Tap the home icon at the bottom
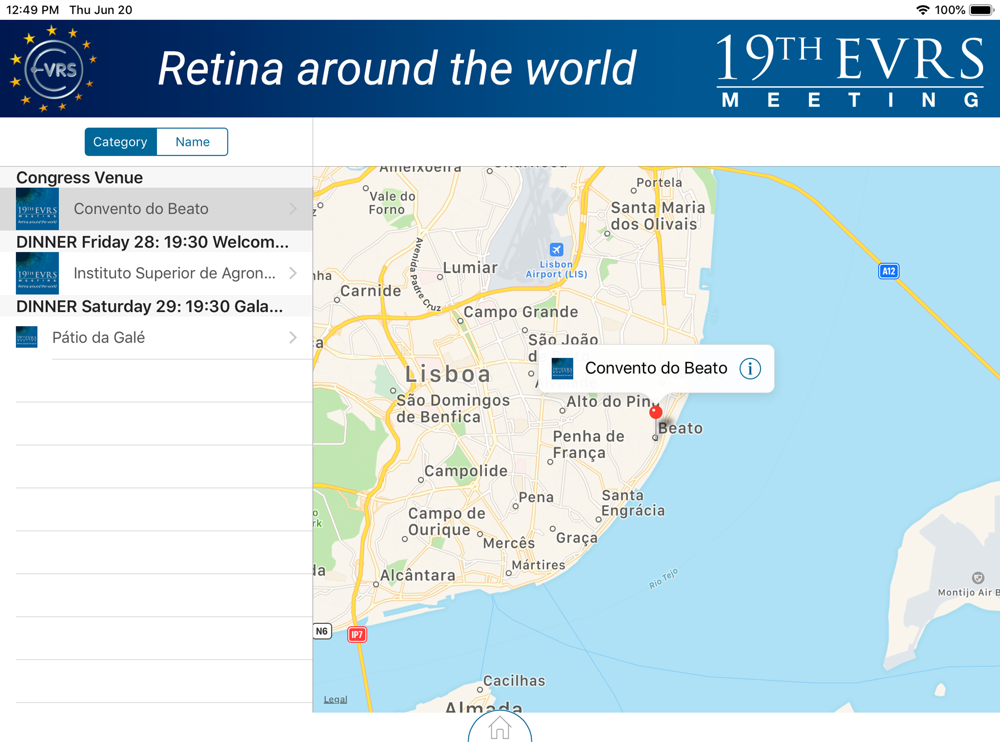 point(499,728)
